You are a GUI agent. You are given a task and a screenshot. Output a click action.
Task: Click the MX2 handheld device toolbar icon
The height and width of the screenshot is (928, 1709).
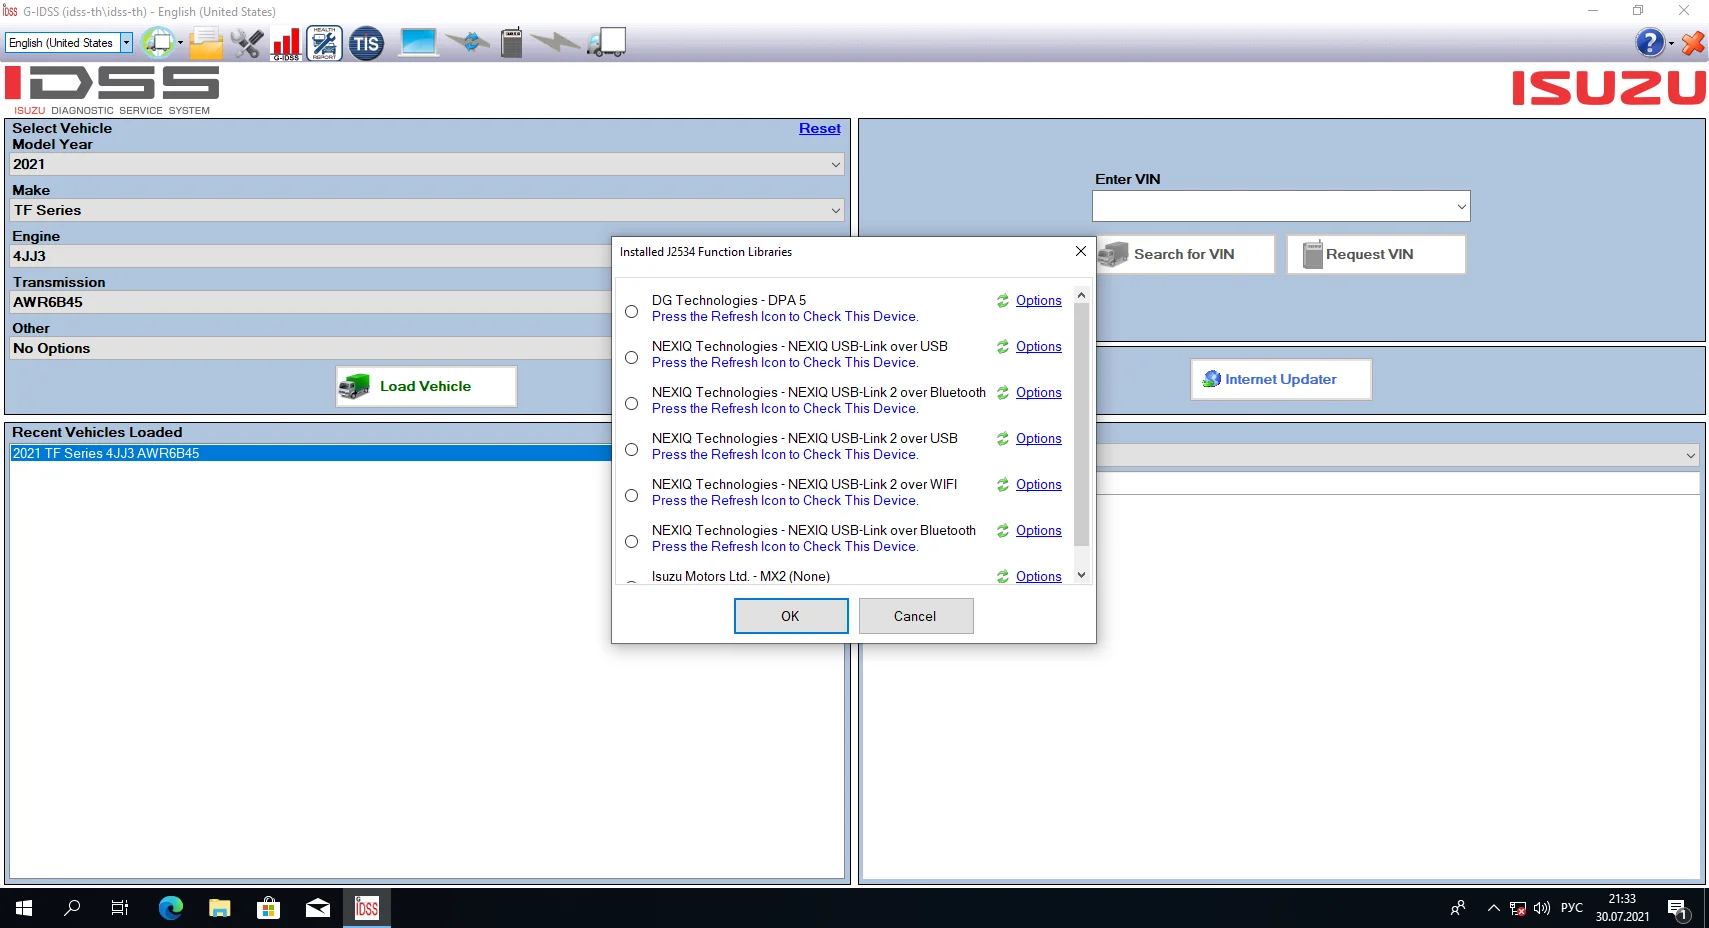511,43
